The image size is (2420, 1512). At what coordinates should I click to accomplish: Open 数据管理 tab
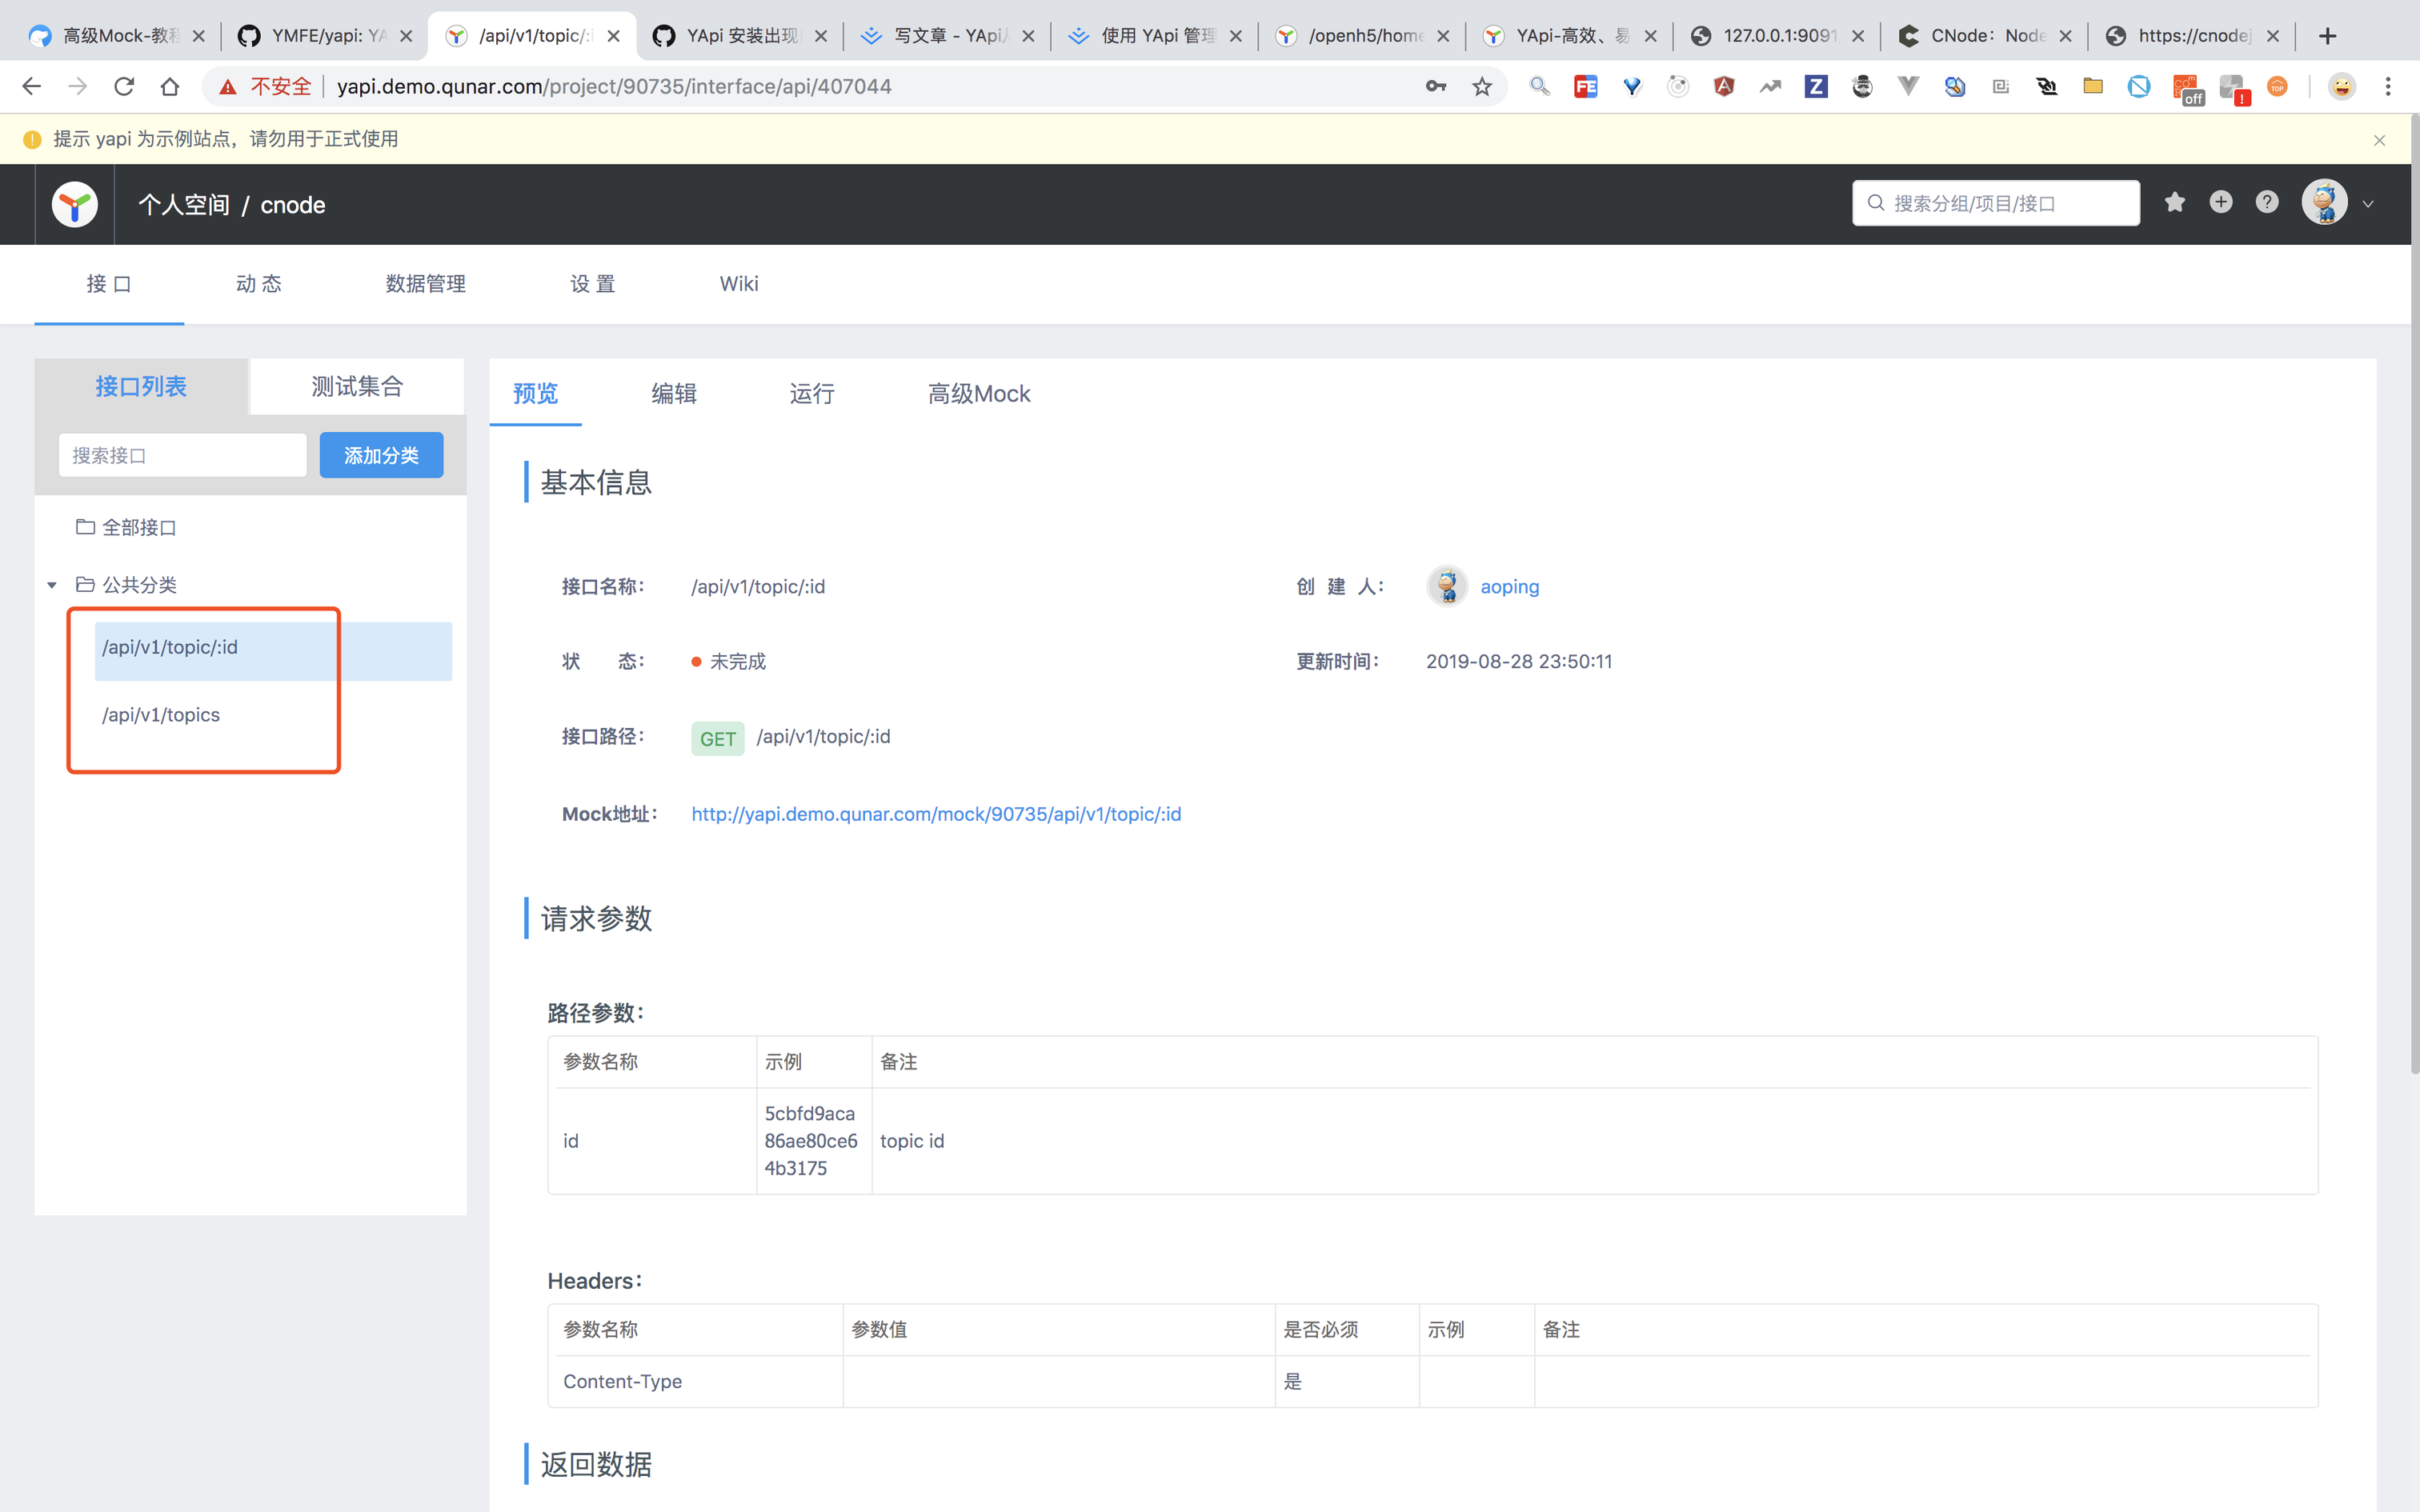pyautogui.click(x=426, y=284)
